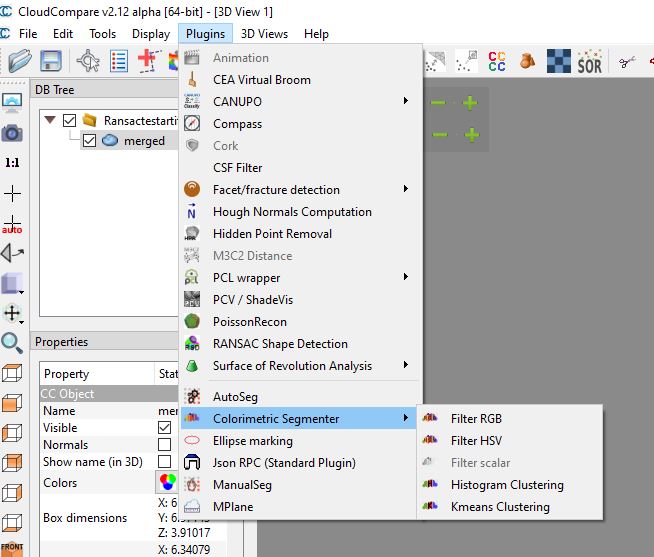Click the Open file folder icon
The width and height of the screenshot is (654, 557).
19,61
